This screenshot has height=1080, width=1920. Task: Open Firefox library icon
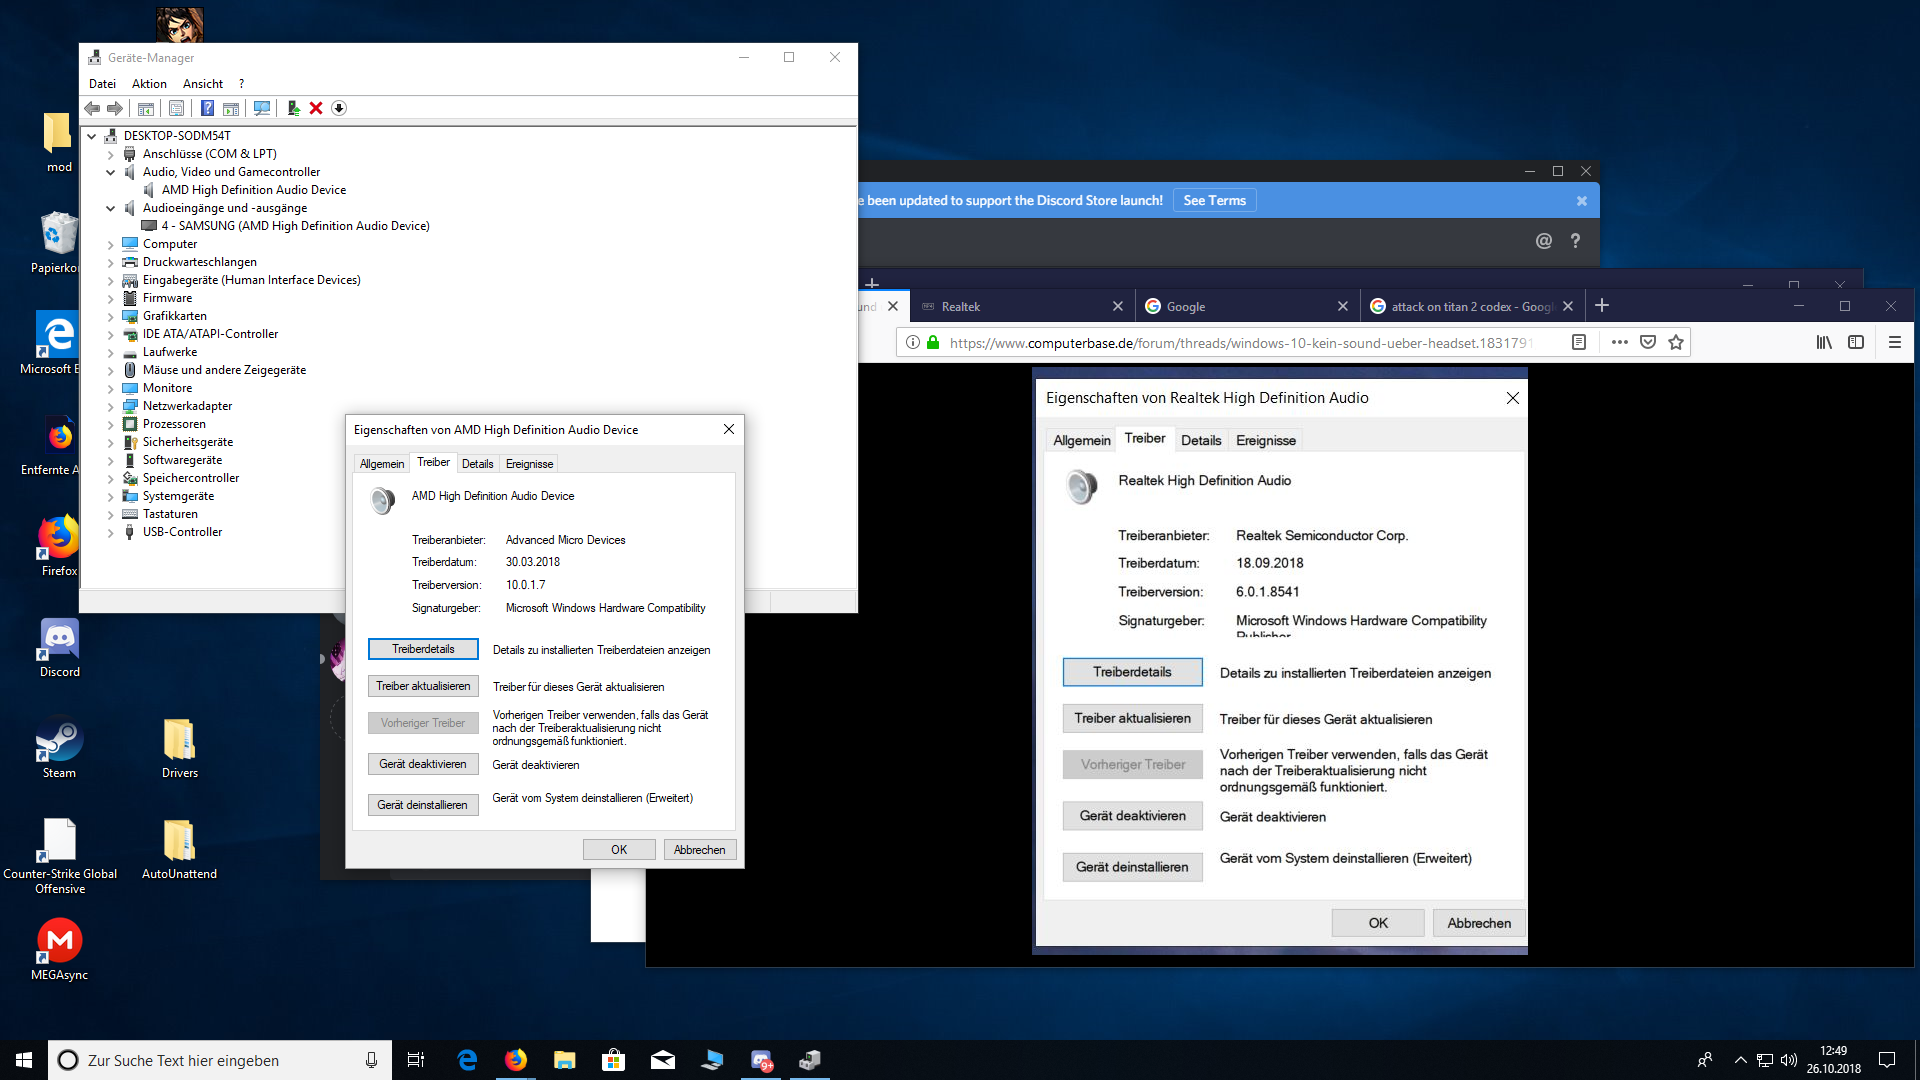[x=1824, y=342]
